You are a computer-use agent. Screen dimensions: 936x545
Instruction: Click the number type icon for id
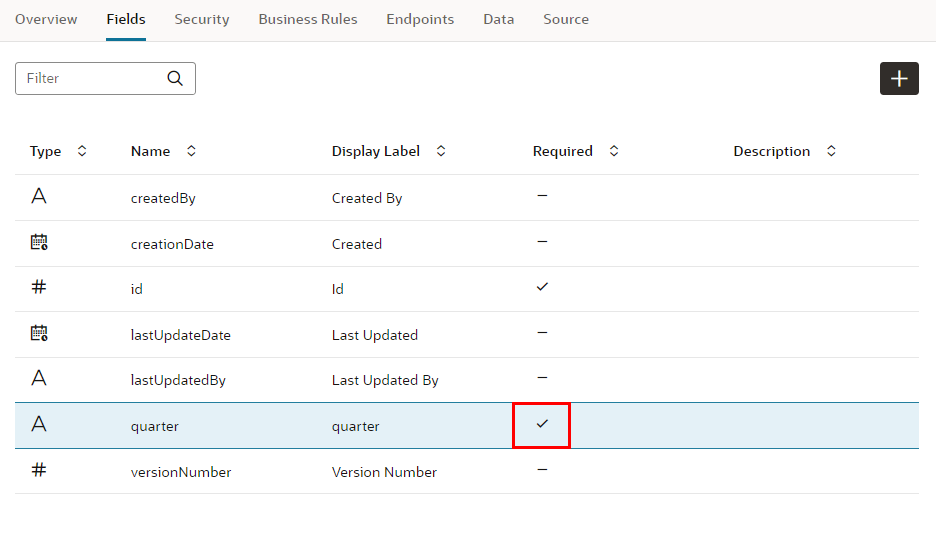(x=39, y=287)
